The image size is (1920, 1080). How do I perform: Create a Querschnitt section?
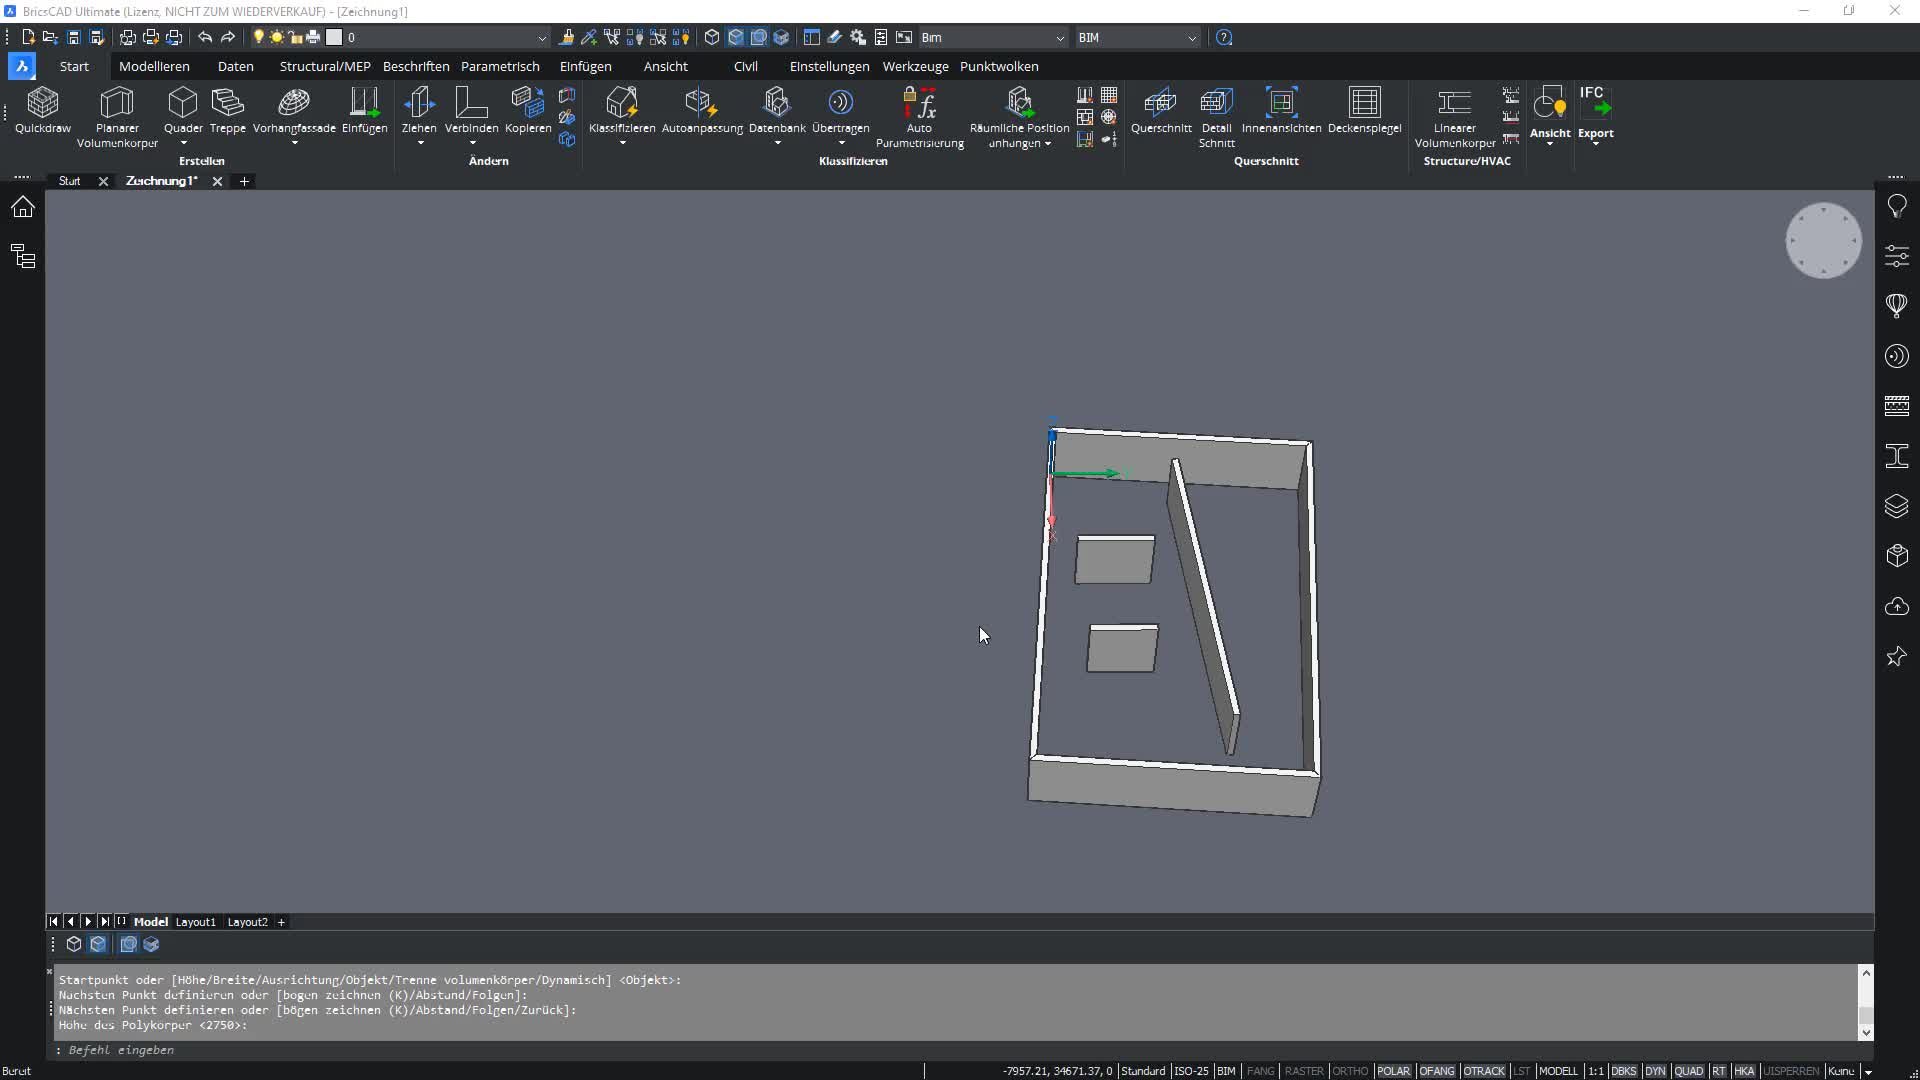coord(1161,110)
